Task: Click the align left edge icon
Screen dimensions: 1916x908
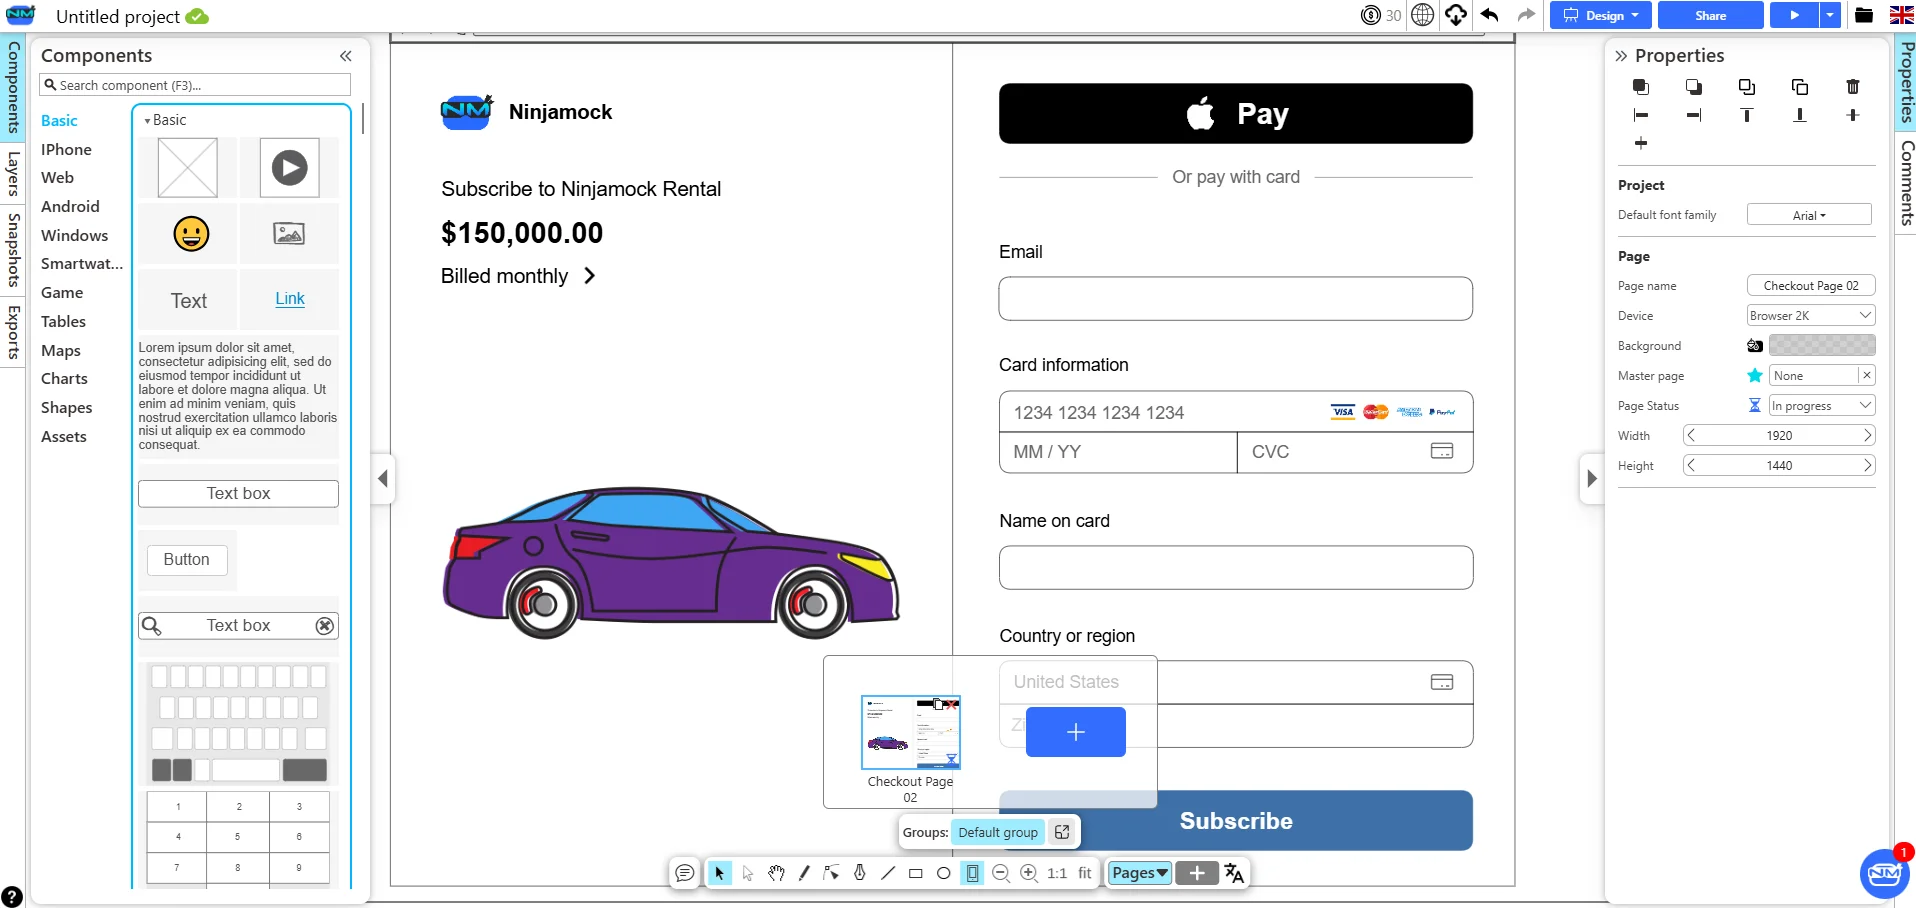Action: tap(1640, 115)
